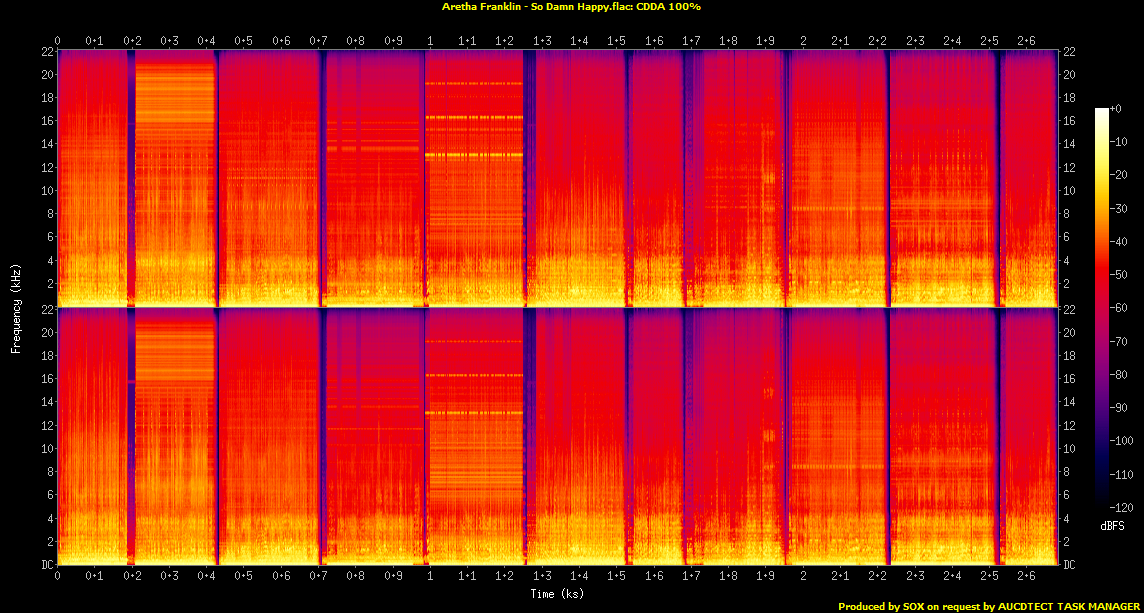
Task: Click the DC label at bottom-left of plot
Action: [x=45, y=564]
